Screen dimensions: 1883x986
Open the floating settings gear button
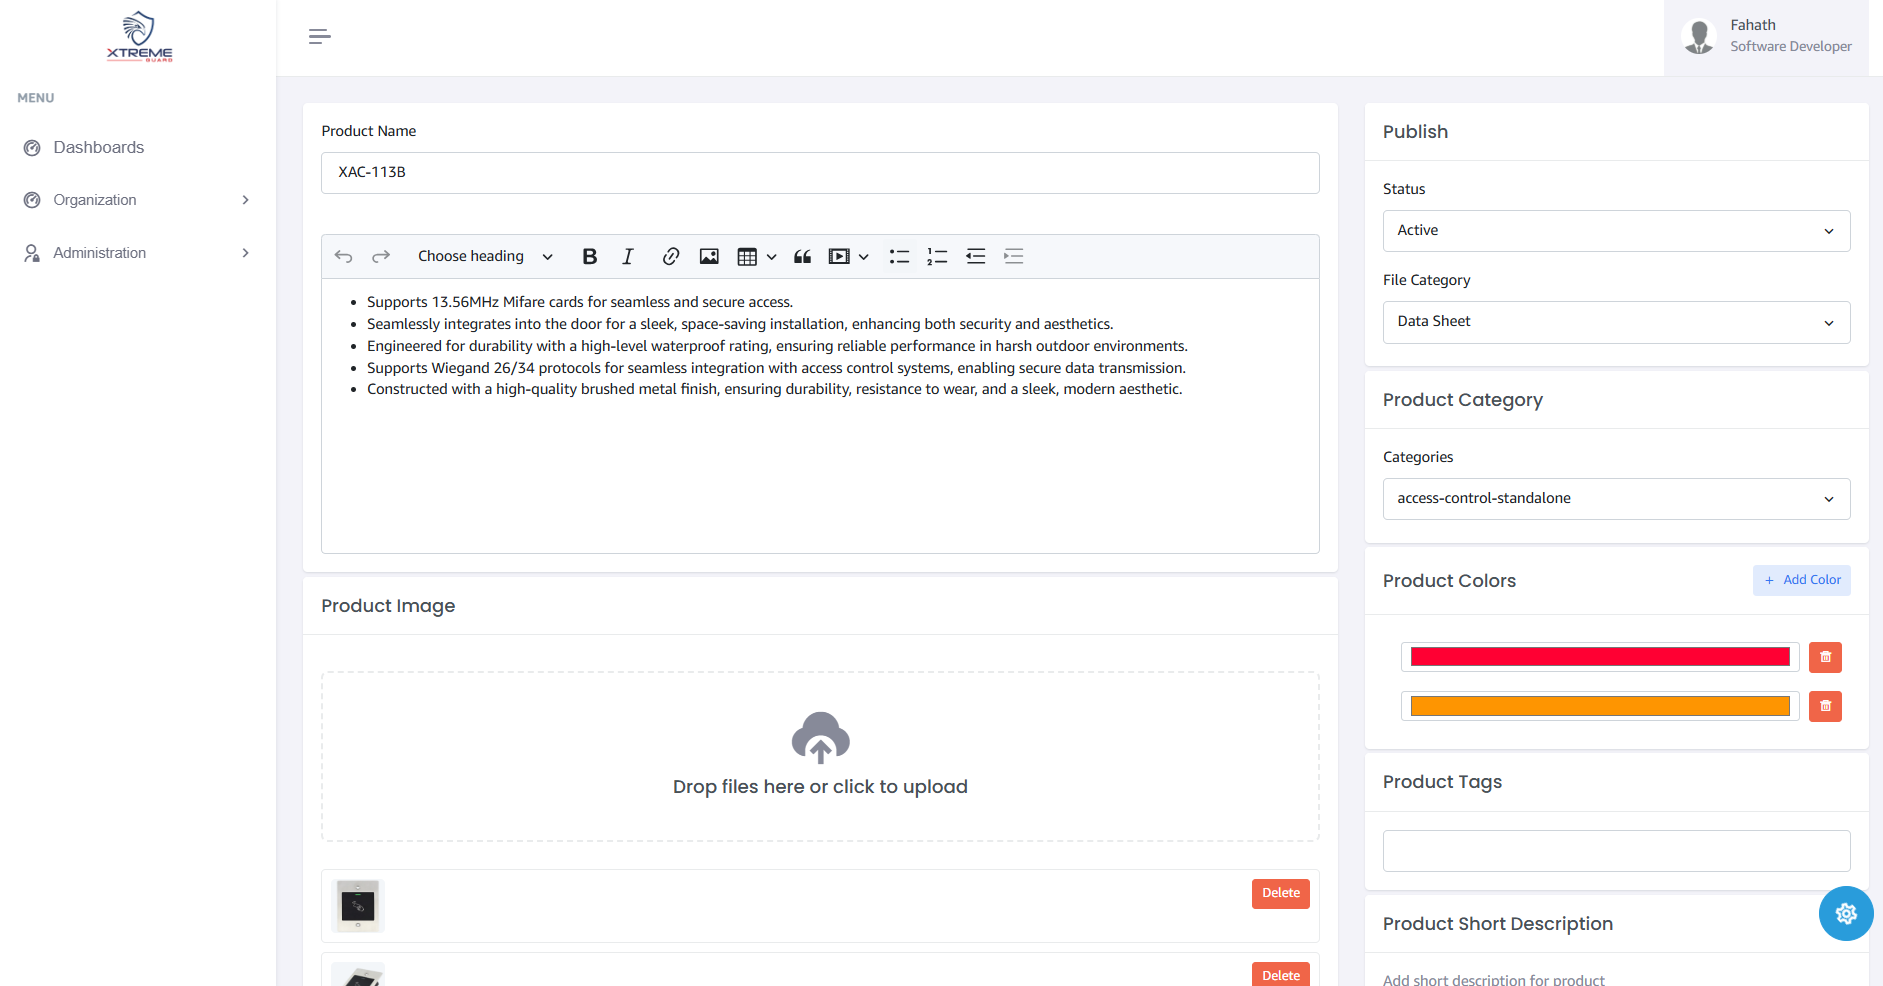coord(1845,913)
